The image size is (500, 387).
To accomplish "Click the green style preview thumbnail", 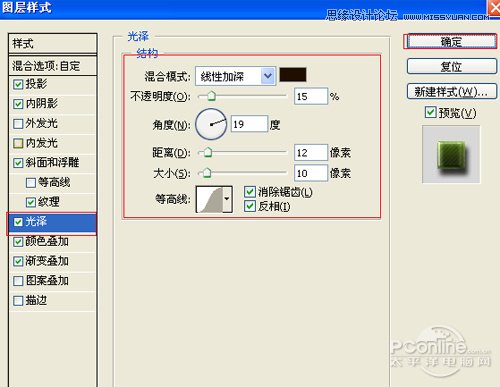I will (x=451, y=154).
